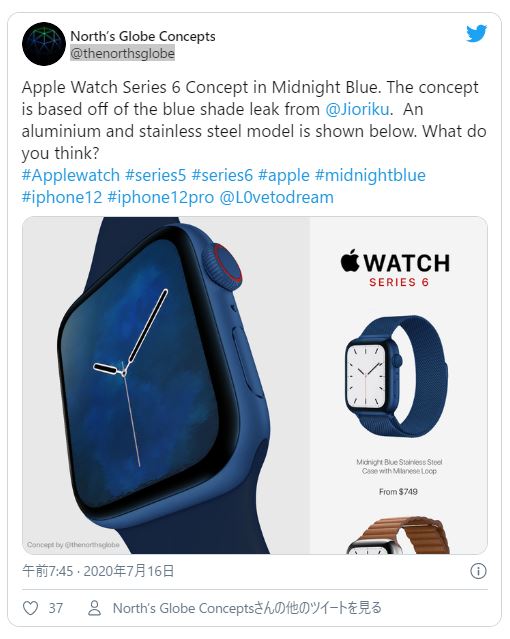Click the #Applewatch hashtag

point(71,175)
